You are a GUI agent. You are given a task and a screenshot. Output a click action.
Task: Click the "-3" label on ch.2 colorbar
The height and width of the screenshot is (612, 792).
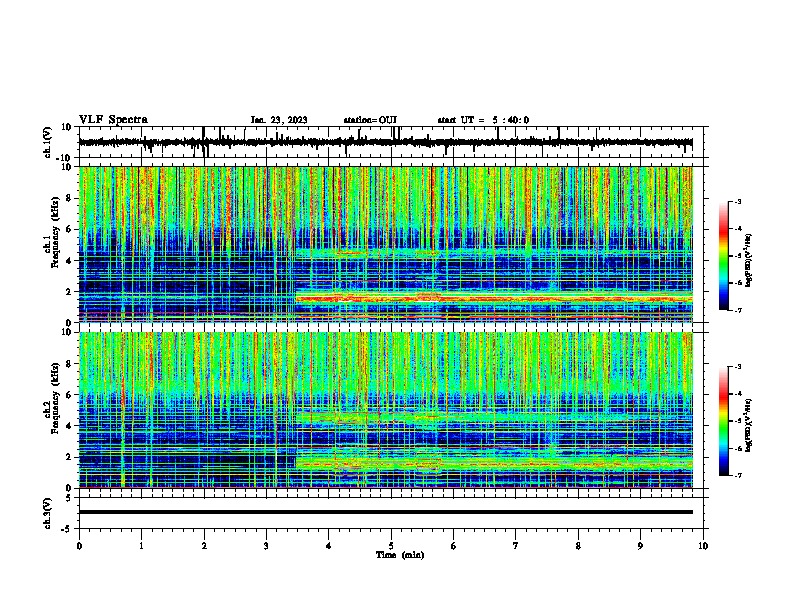coord(737,367)
